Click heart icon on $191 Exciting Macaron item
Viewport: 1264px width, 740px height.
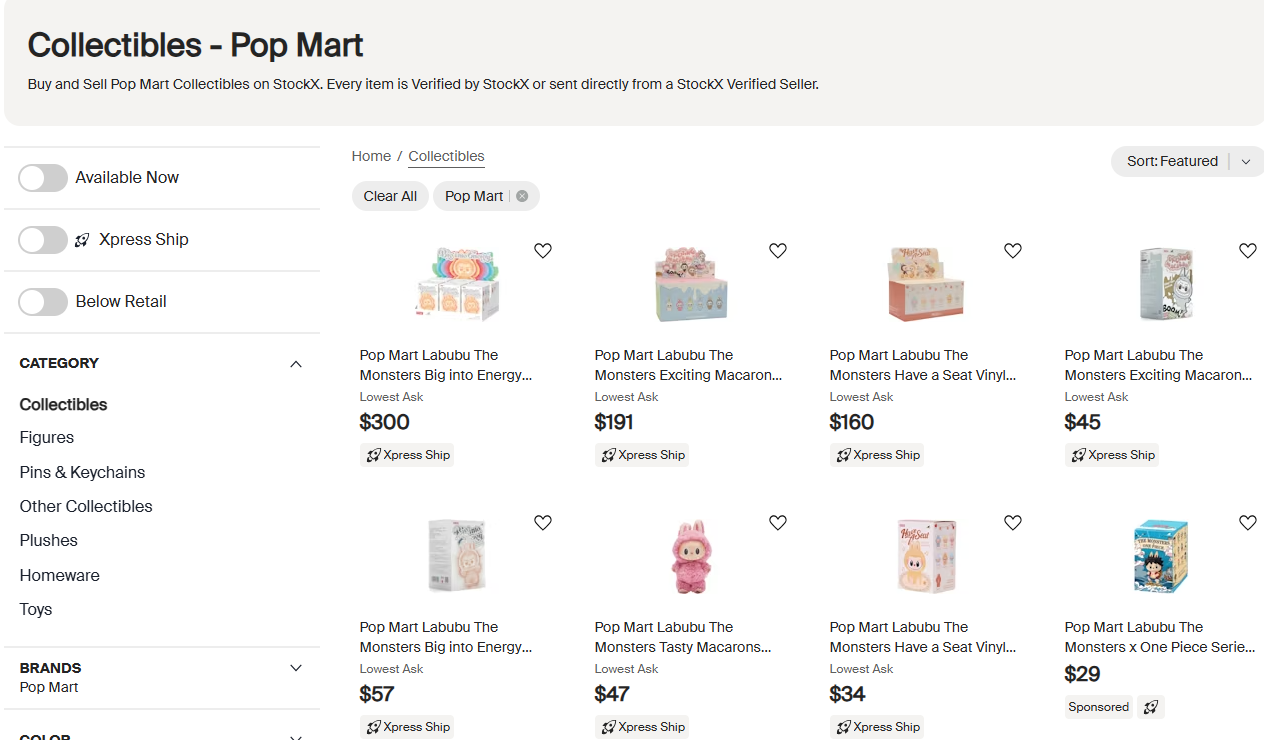point(778,251)
